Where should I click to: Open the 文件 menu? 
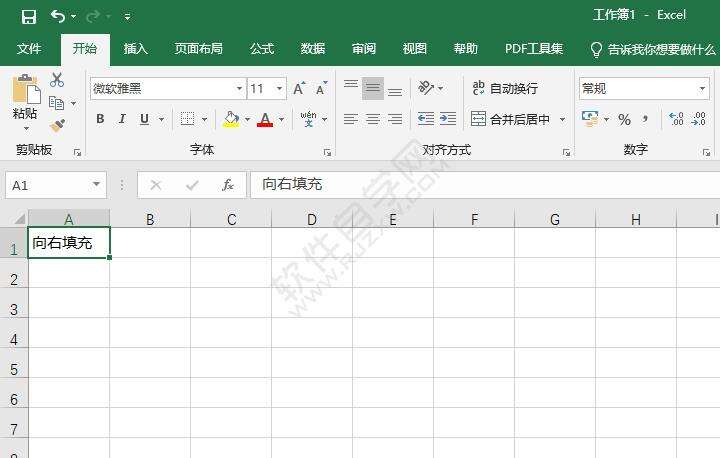pos(29,49)
